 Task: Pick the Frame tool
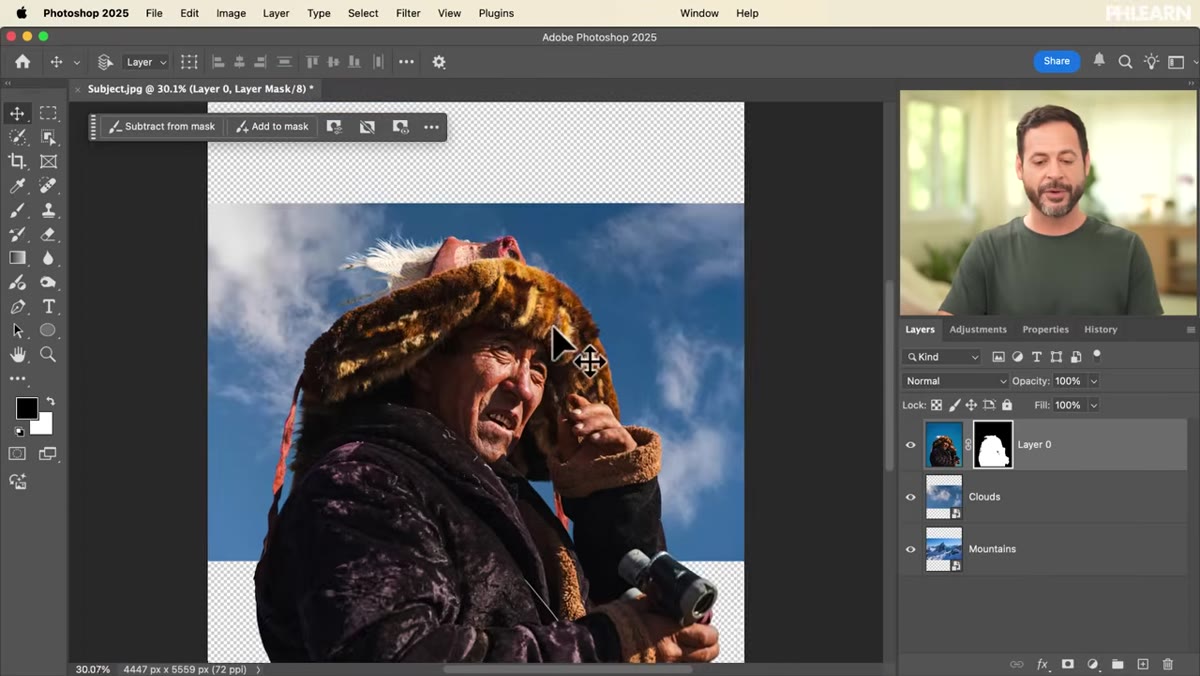48,161
